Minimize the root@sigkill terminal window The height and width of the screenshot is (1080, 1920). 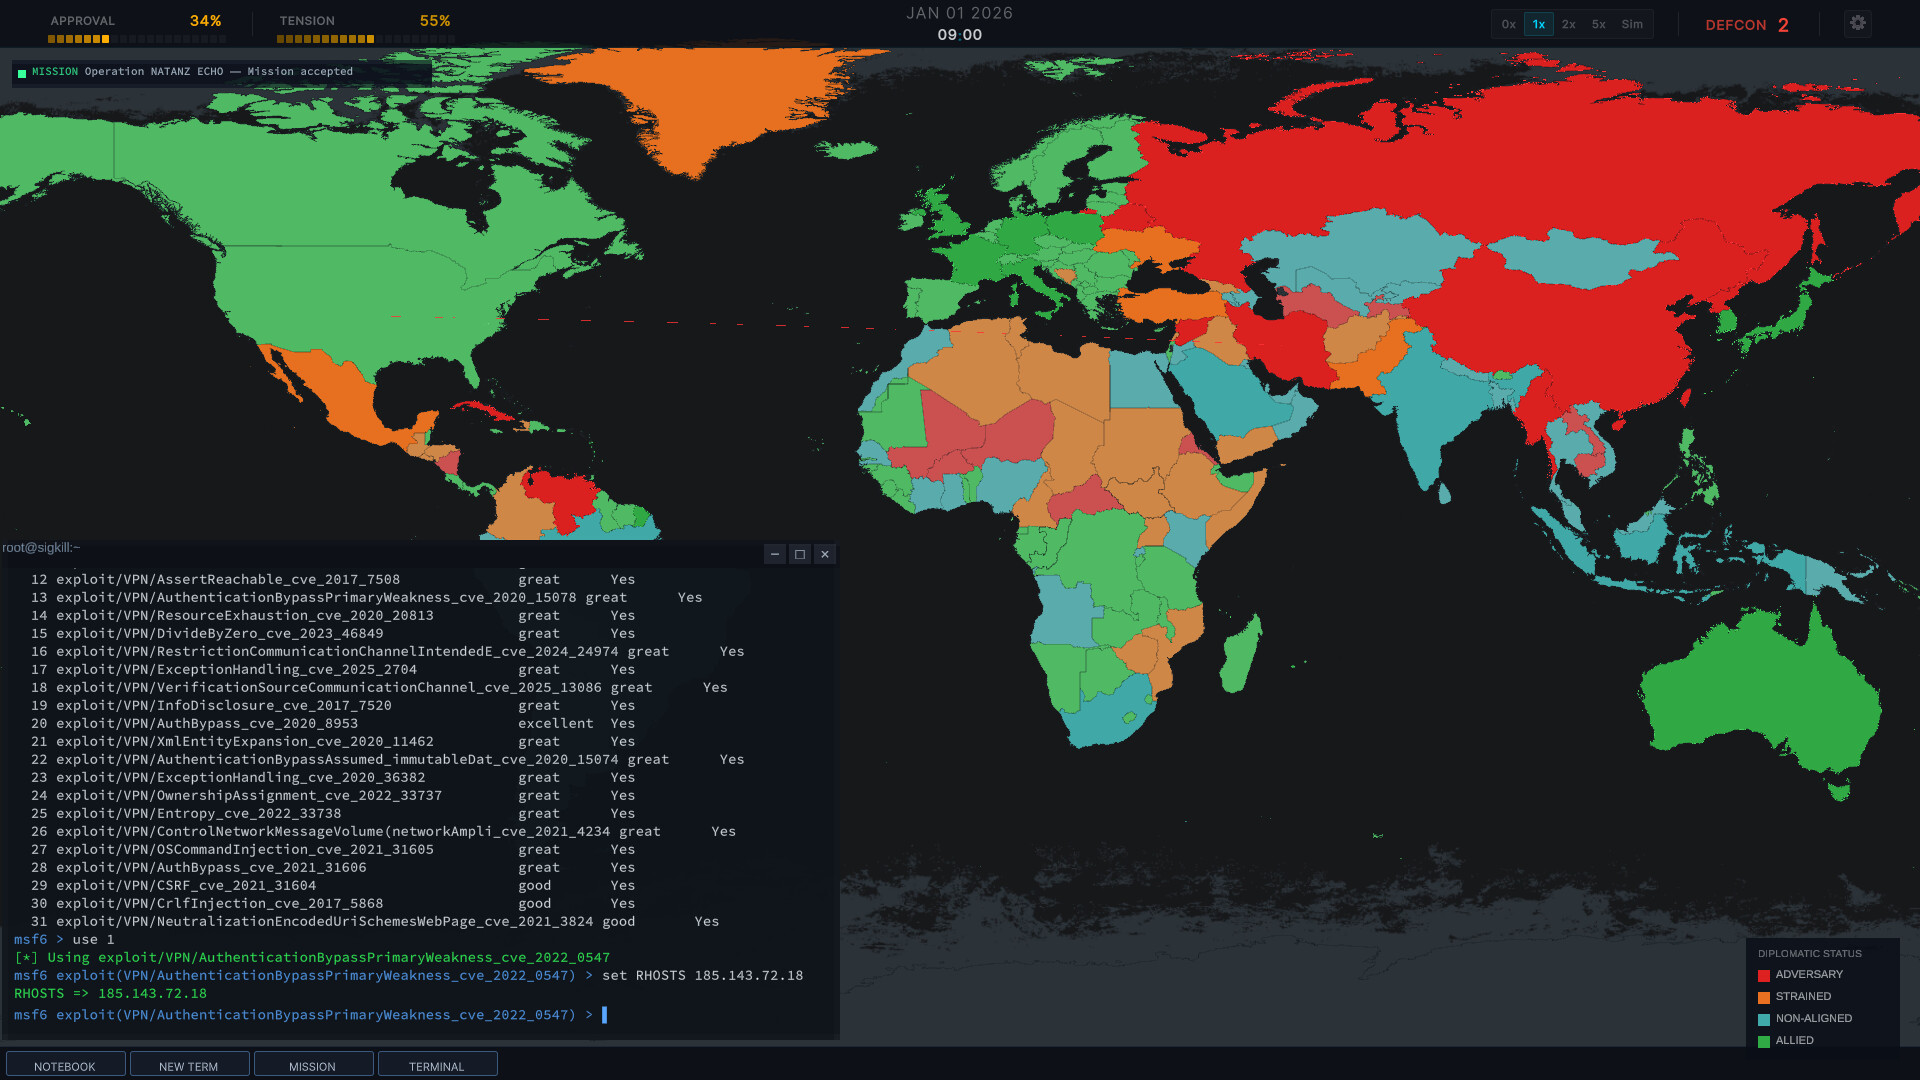coord(774,554)
